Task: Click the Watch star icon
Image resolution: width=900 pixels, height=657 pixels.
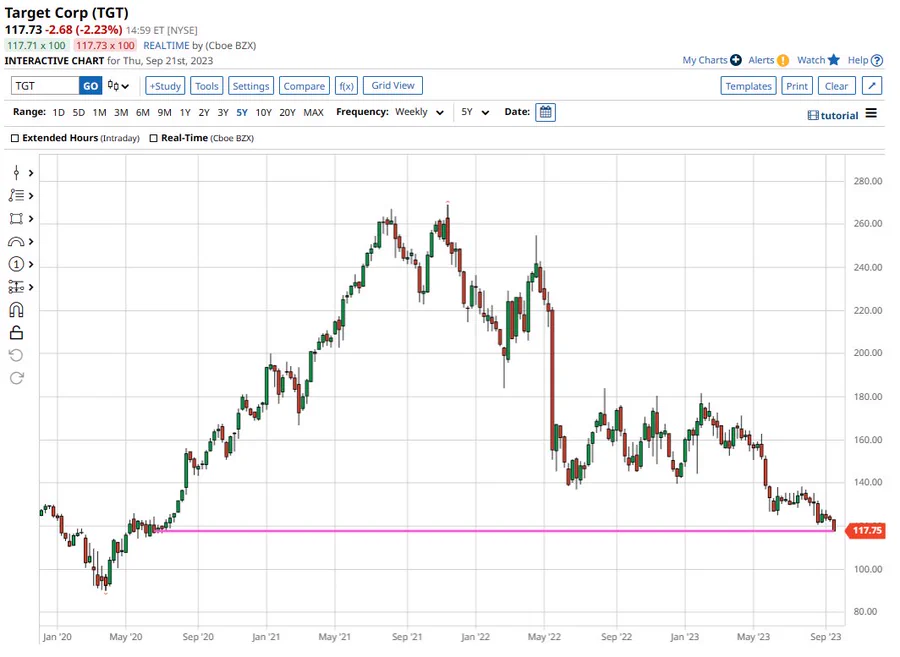Action: click(834, 60)
